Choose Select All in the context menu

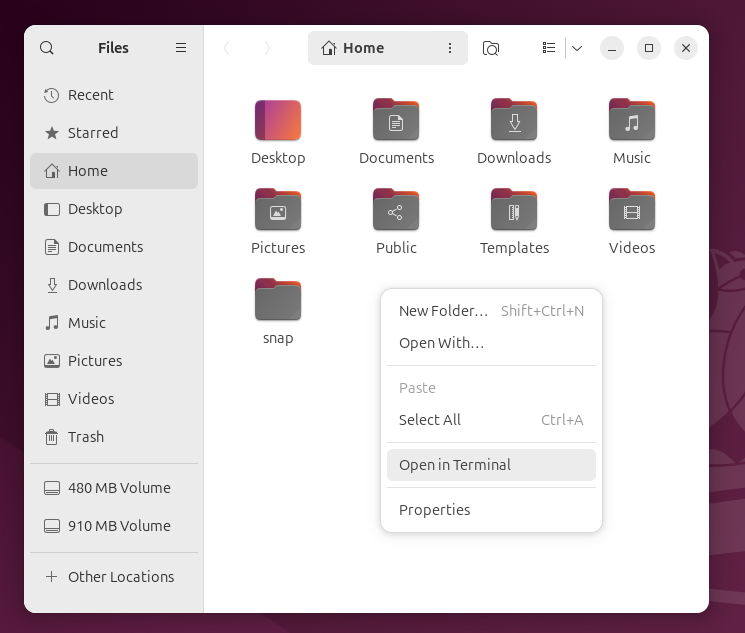point(491,420)
